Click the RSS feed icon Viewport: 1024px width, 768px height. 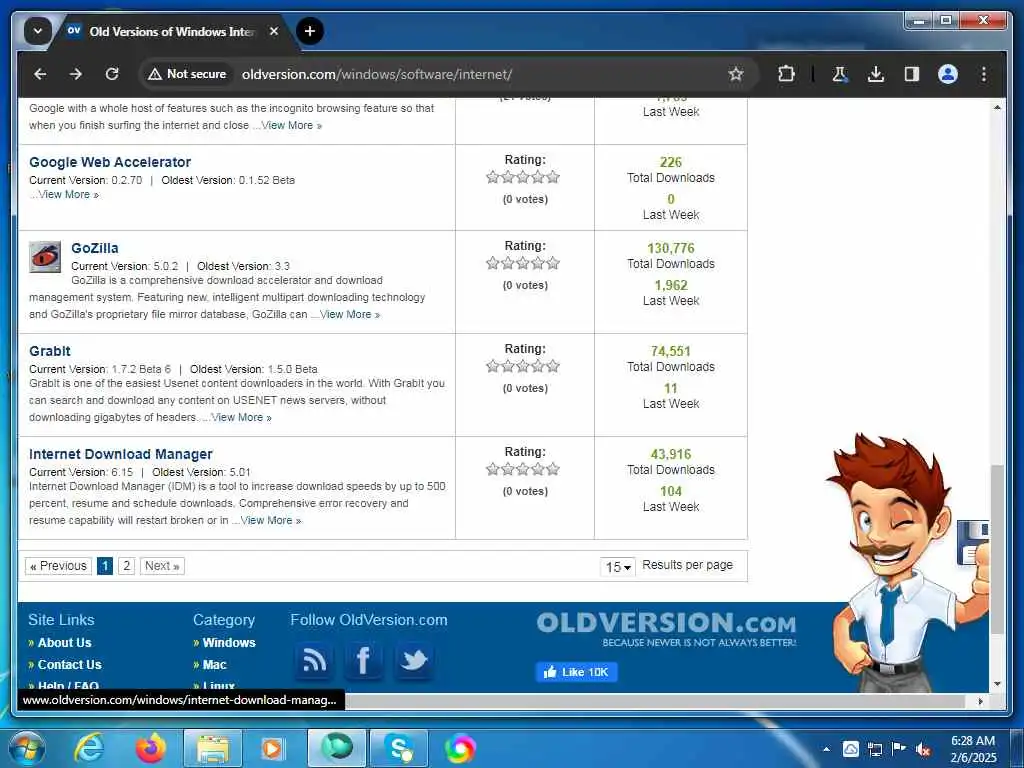[x=314, y=661]
